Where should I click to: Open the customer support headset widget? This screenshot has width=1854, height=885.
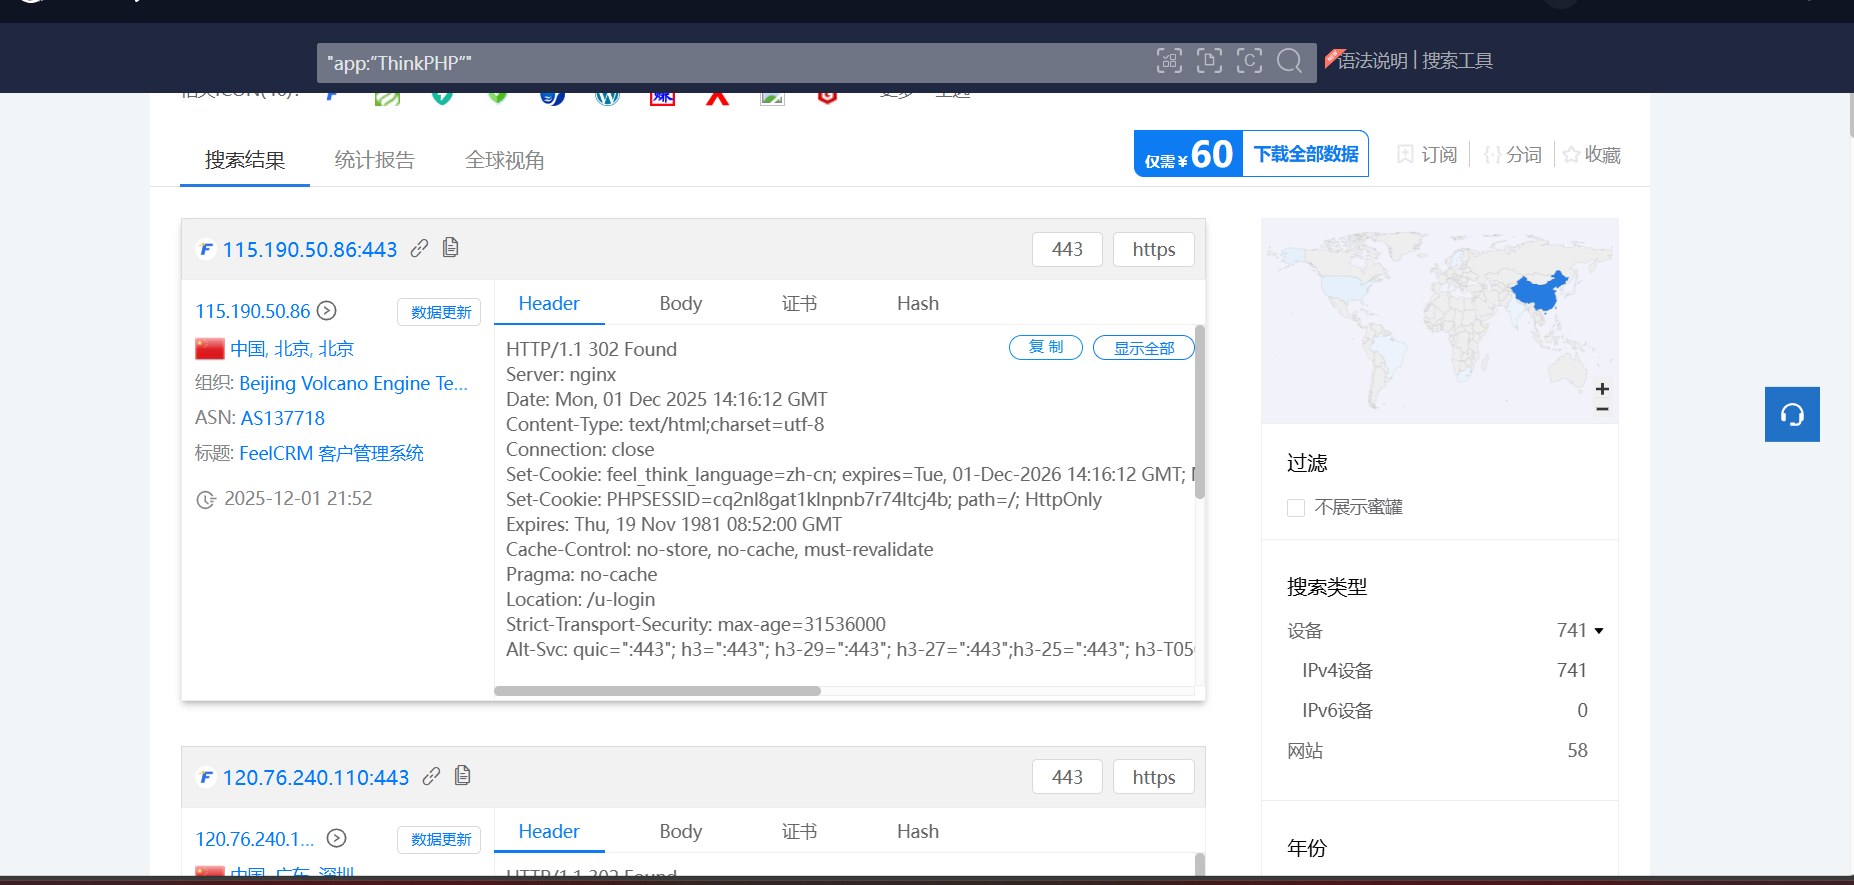1791,414
